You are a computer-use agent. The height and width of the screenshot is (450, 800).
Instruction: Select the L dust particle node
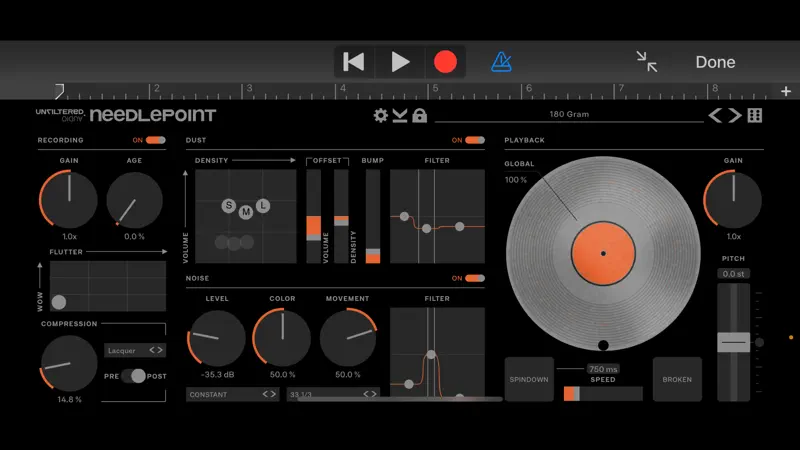(x=263, y=206)
